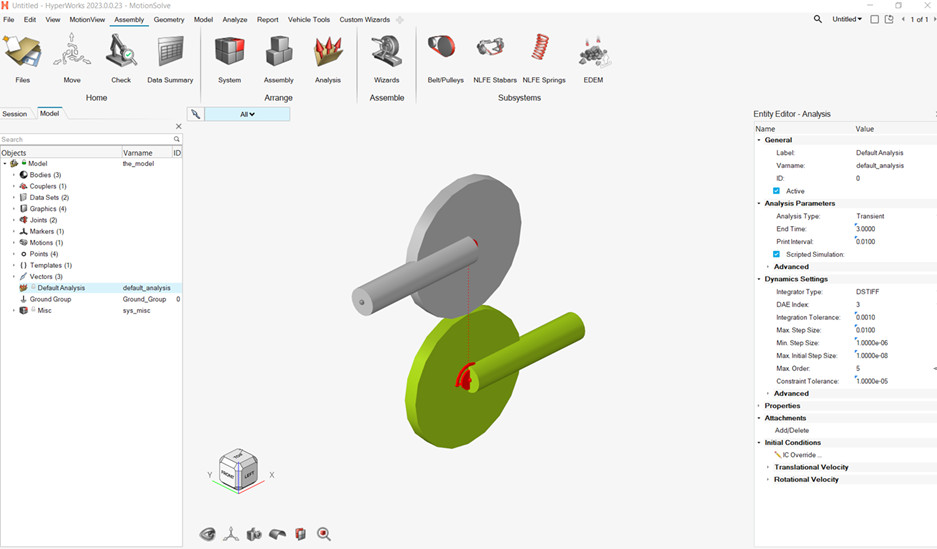Viewport: 937px width, 549px height.
Task: Open the Data Summary tool
Action: [x=170, y=51]
